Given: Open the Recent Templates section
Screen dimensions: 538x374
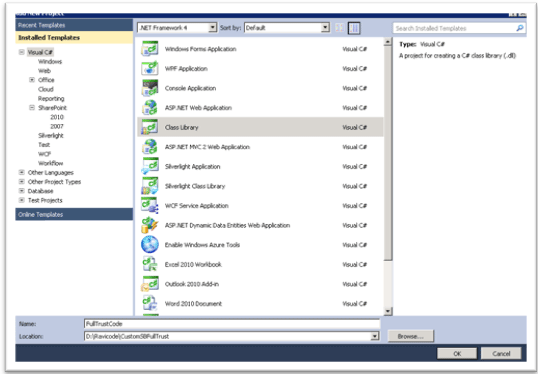Looking at the screenshot, I should (x=74, y=25).
